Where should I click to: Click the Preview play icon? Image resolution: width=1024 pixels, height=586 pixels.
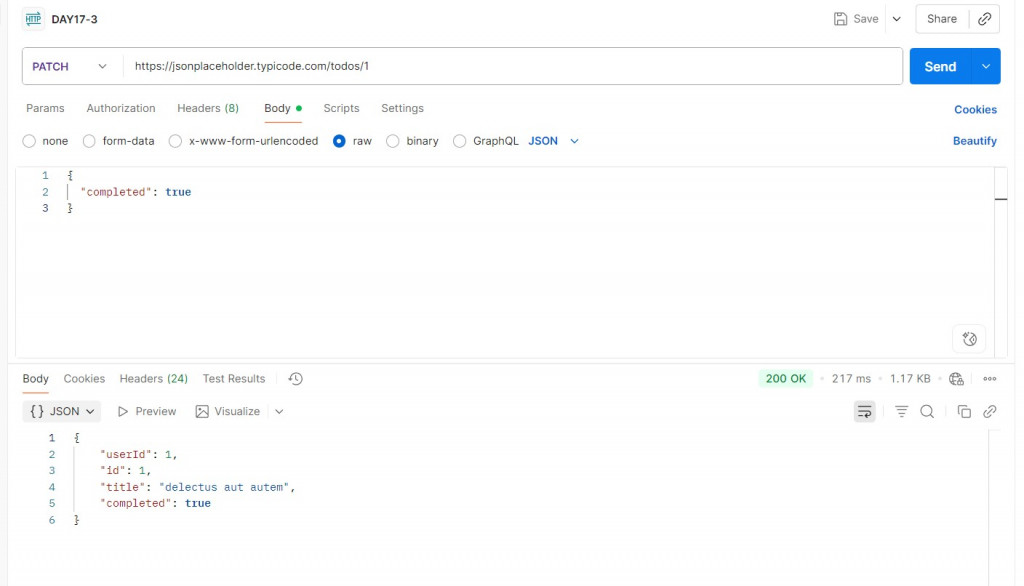123,412
